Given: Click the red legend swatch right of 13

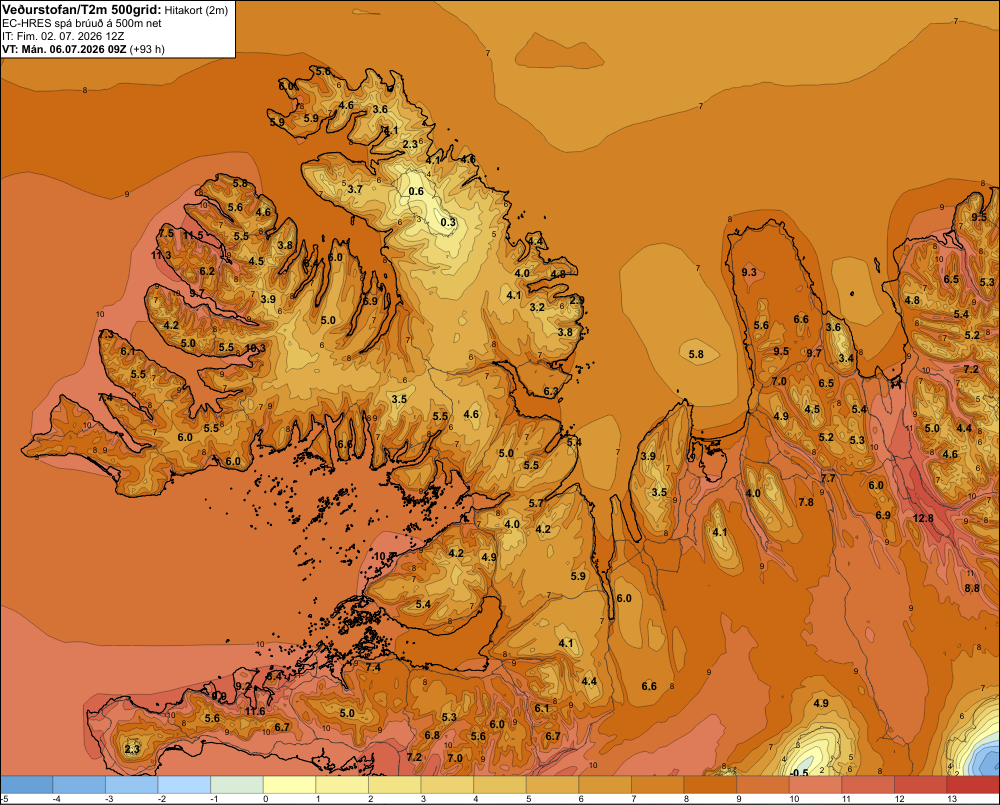Looking at the screenshot, I should pos(973,785).
